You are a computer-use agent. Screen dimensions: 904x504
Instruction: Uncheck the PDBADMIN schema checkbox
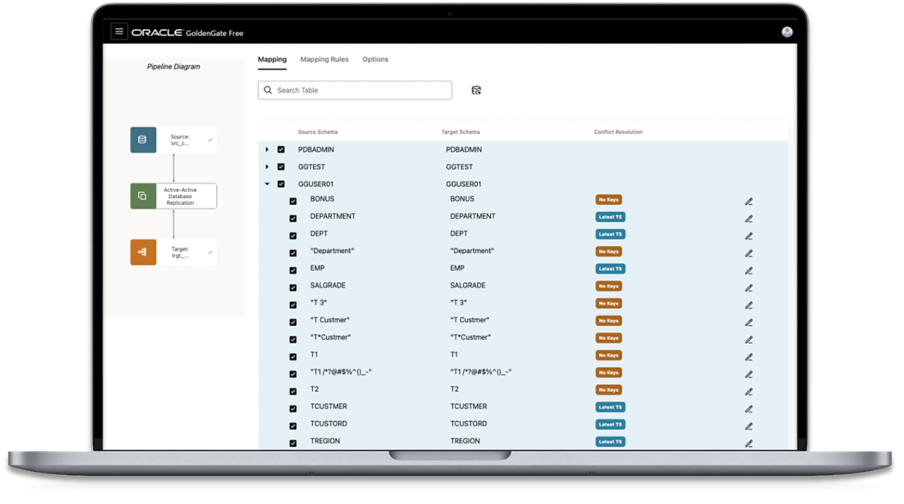click(281, 149)
